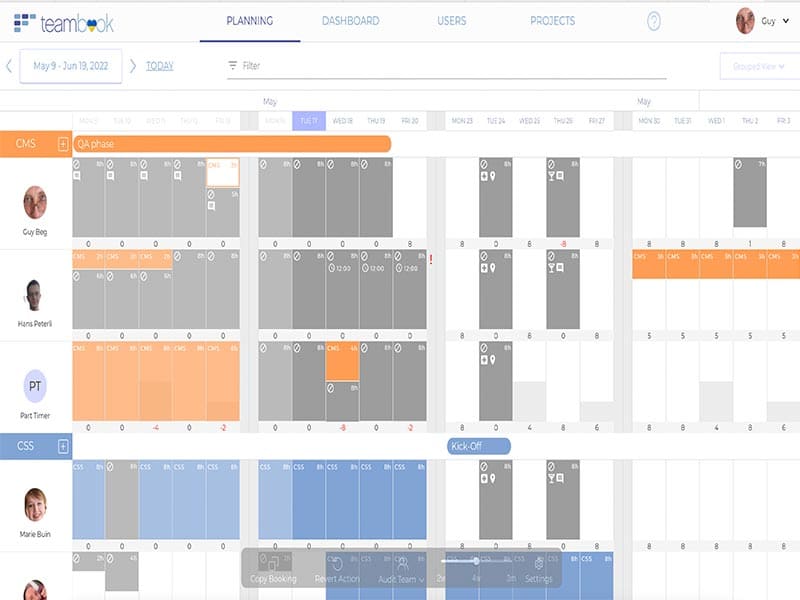Image resolution: width=800 pixels, height=600 pixels.
Task: Open the Grouped View dropdown
Action: pos(759,66)
